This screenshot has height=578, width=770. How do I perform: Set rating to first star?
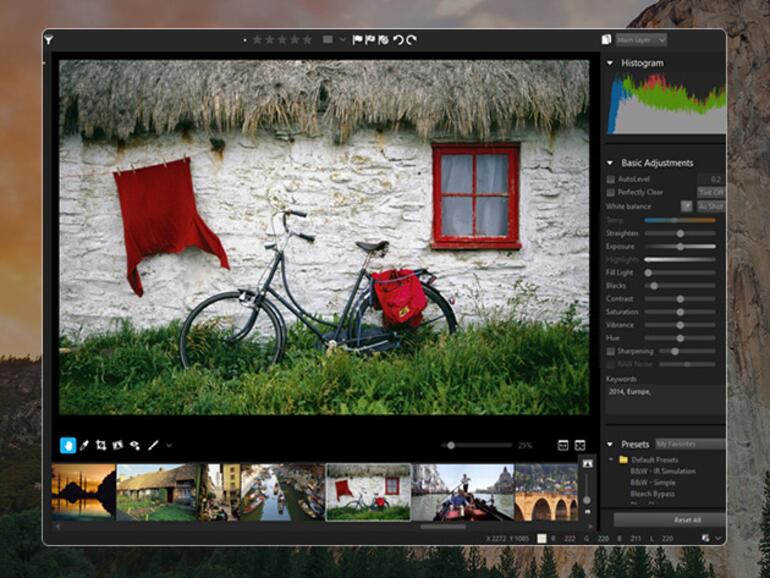coord(257,40)
